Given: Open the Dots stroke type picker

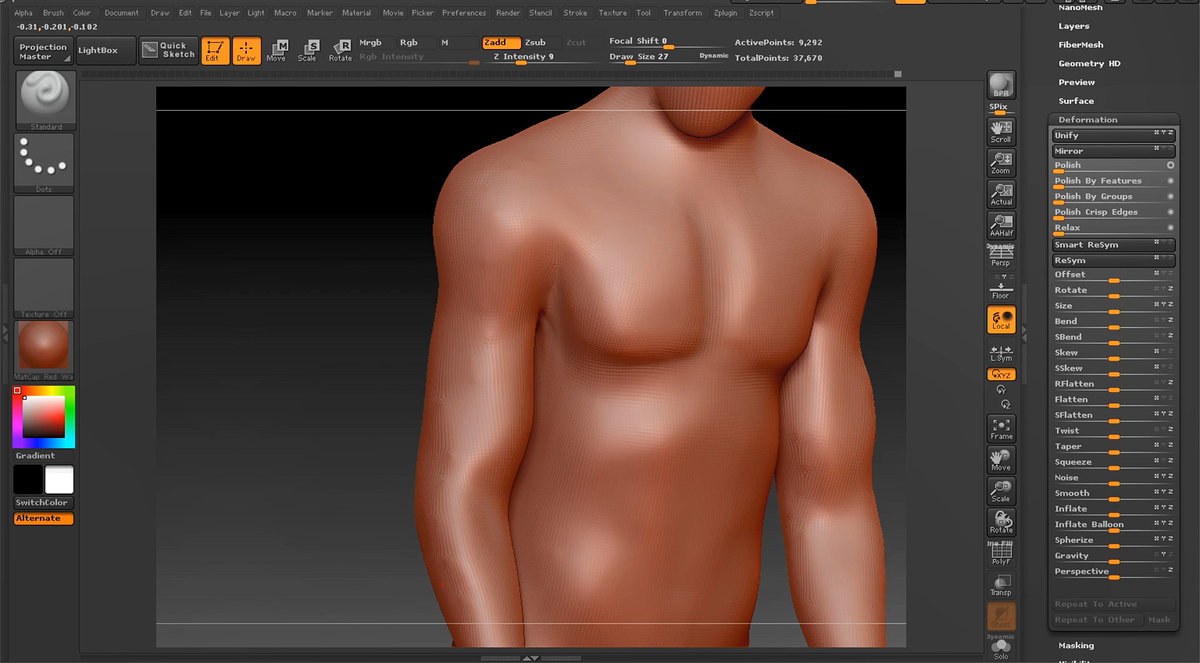Looking at the screenshot, I should (x=44, y=163).
